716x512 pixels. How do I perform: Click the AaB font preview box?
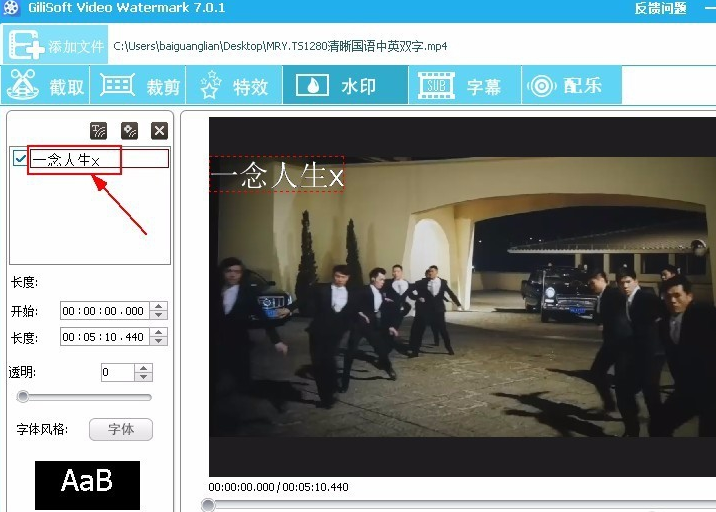[x=87, y=485]
